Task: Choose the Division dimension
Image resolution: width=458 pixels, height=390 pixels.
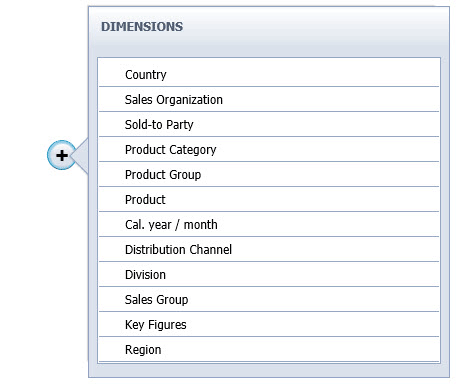Action: coord(269,274)
